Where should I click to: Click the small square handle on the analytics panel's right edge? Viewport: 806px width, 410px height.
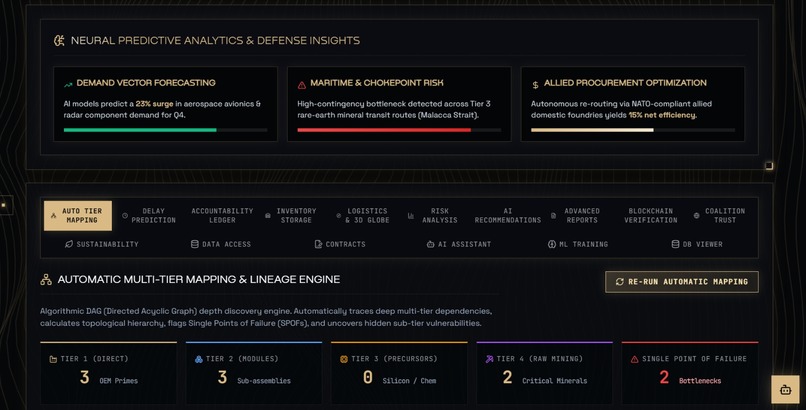pos(769,165)
